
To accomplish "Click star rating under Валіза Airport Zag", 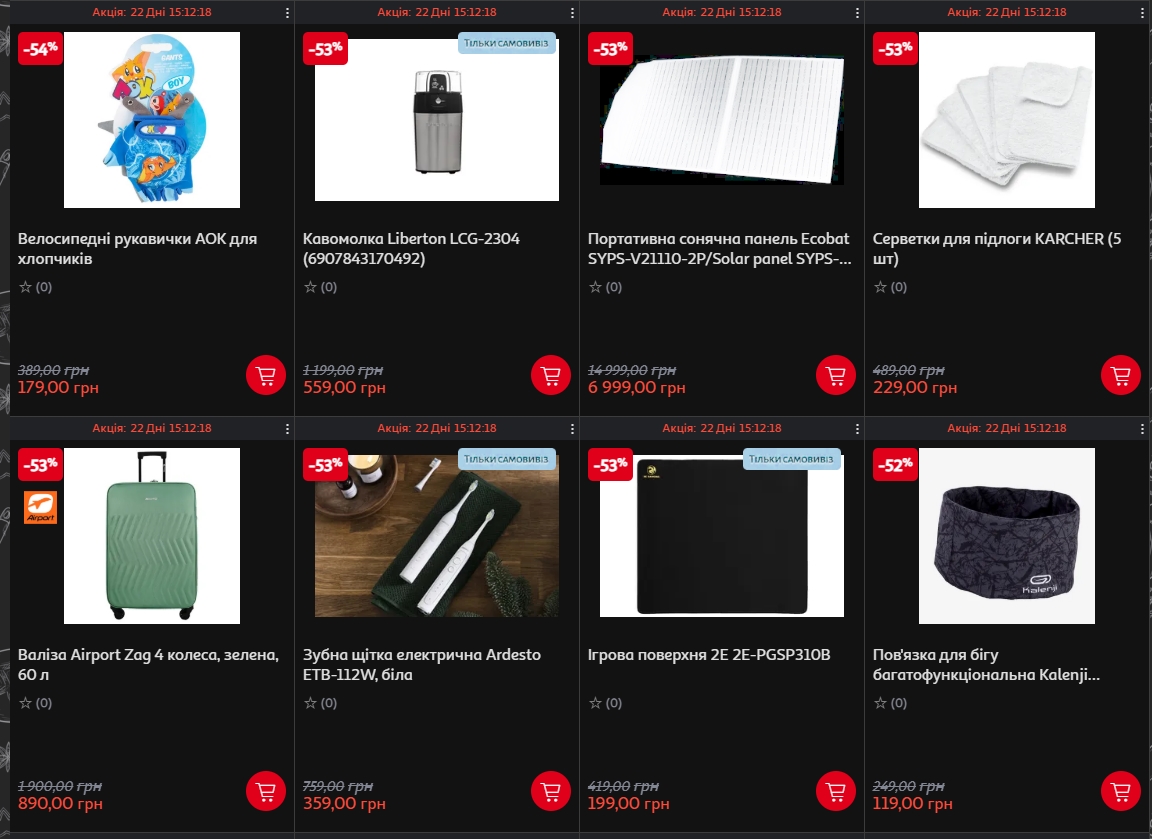I will (25, 703).
